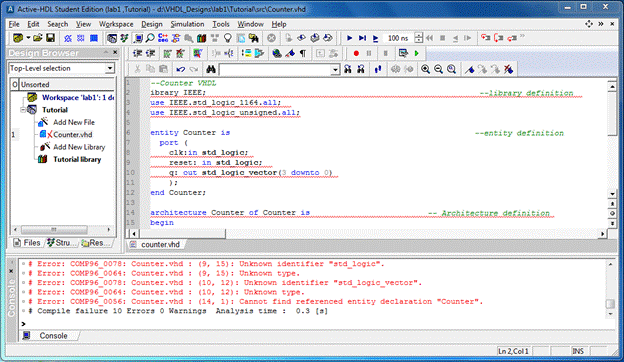
Task: Switch to the Res... resources tab
Action: pos(95,243)
